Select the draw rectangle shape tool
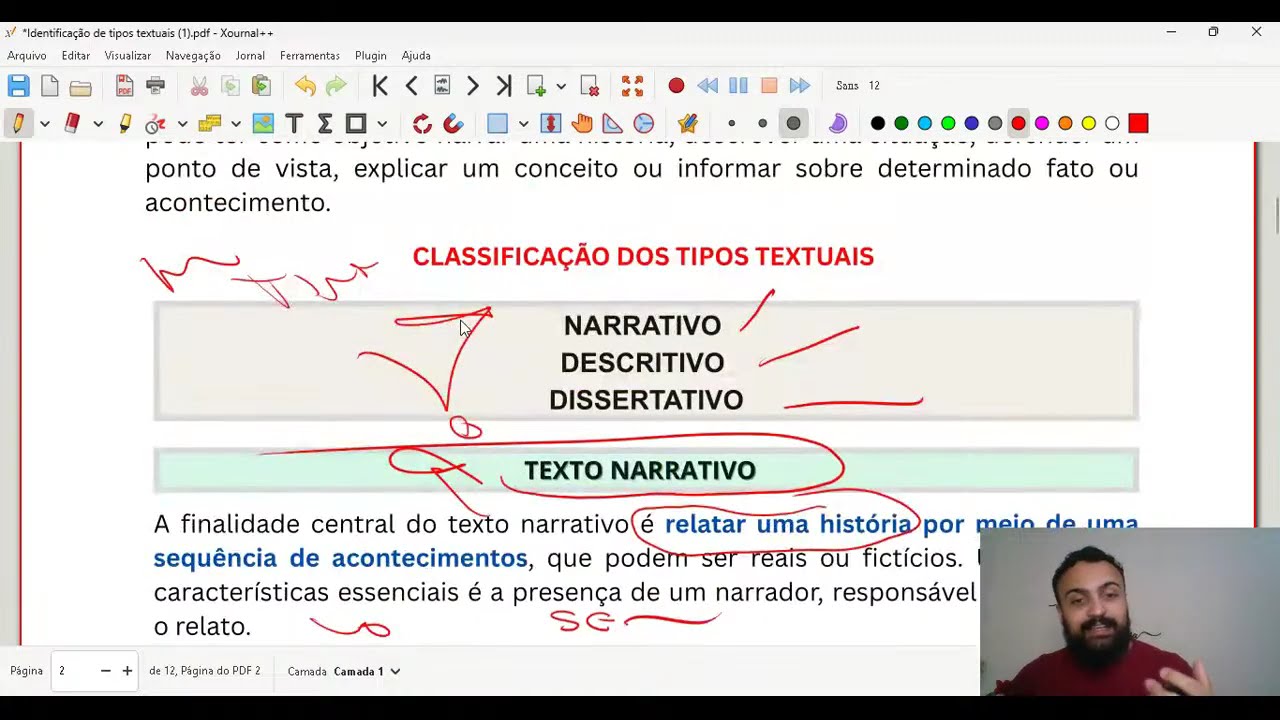Screen dimensions: 1280x720 point(356,124)
